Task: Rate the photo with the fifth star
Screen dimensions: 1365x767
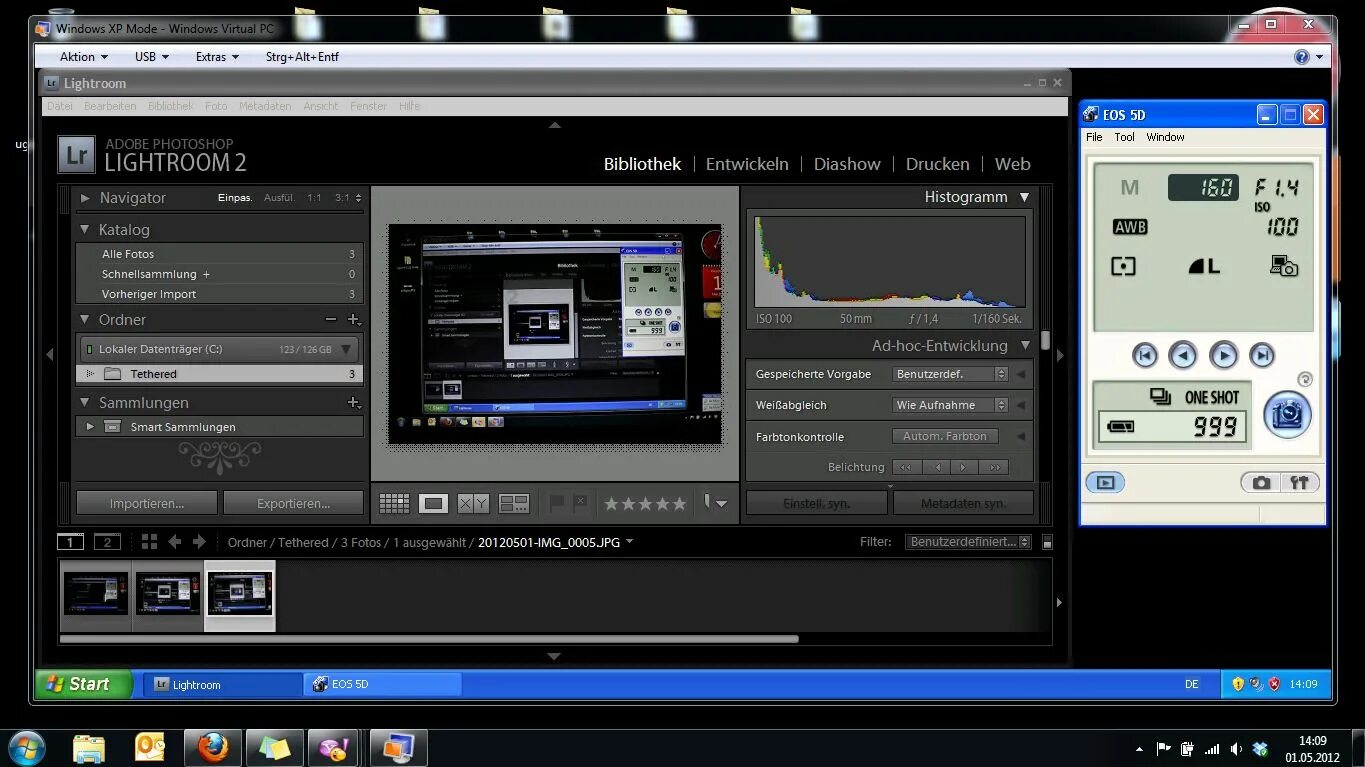Action: click(679, 504)
